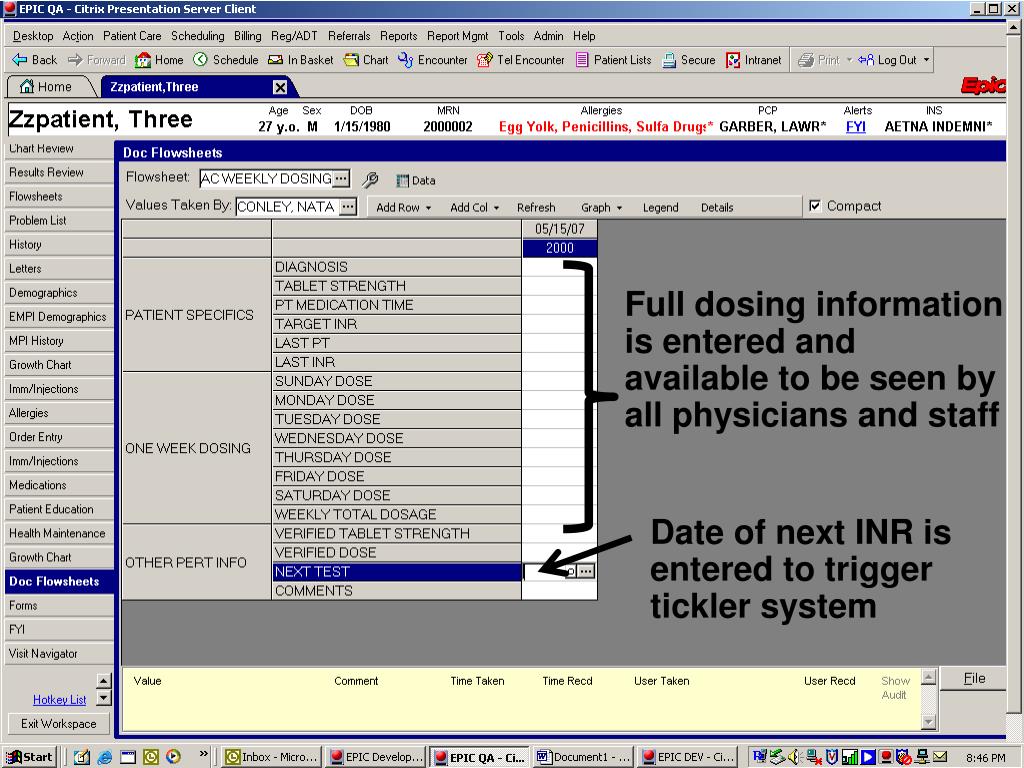Click the Refresh button

point(536,208)
